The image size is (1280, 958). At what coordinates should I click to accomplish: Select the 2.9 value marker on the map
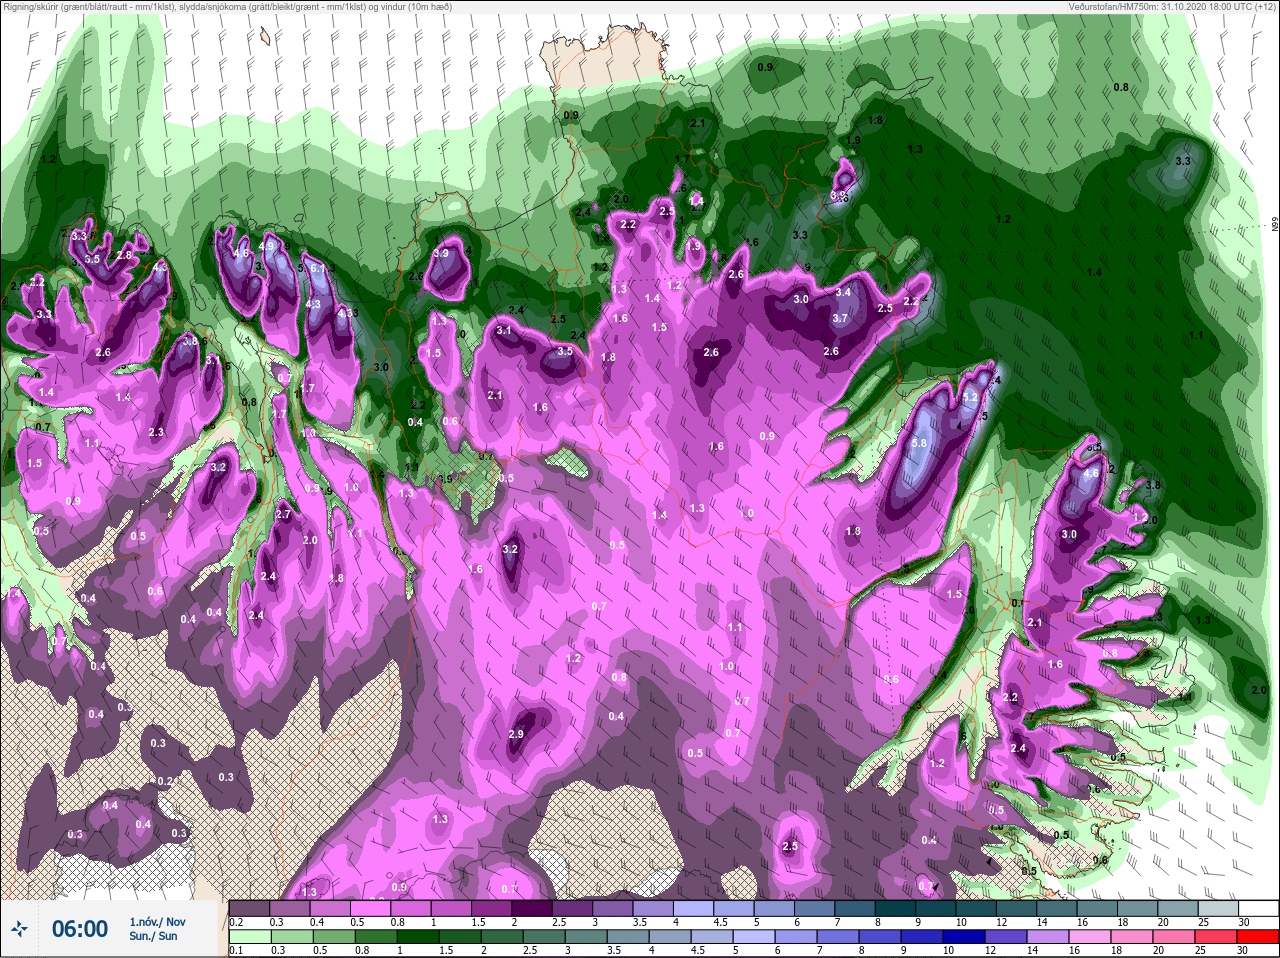[x=516, y=735]
